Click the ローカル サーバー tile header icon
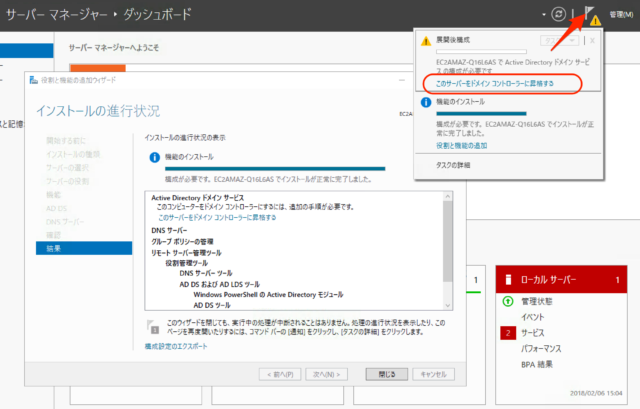Screen dimensions: 640x409 pyautogui.click(x=508, y=280)
